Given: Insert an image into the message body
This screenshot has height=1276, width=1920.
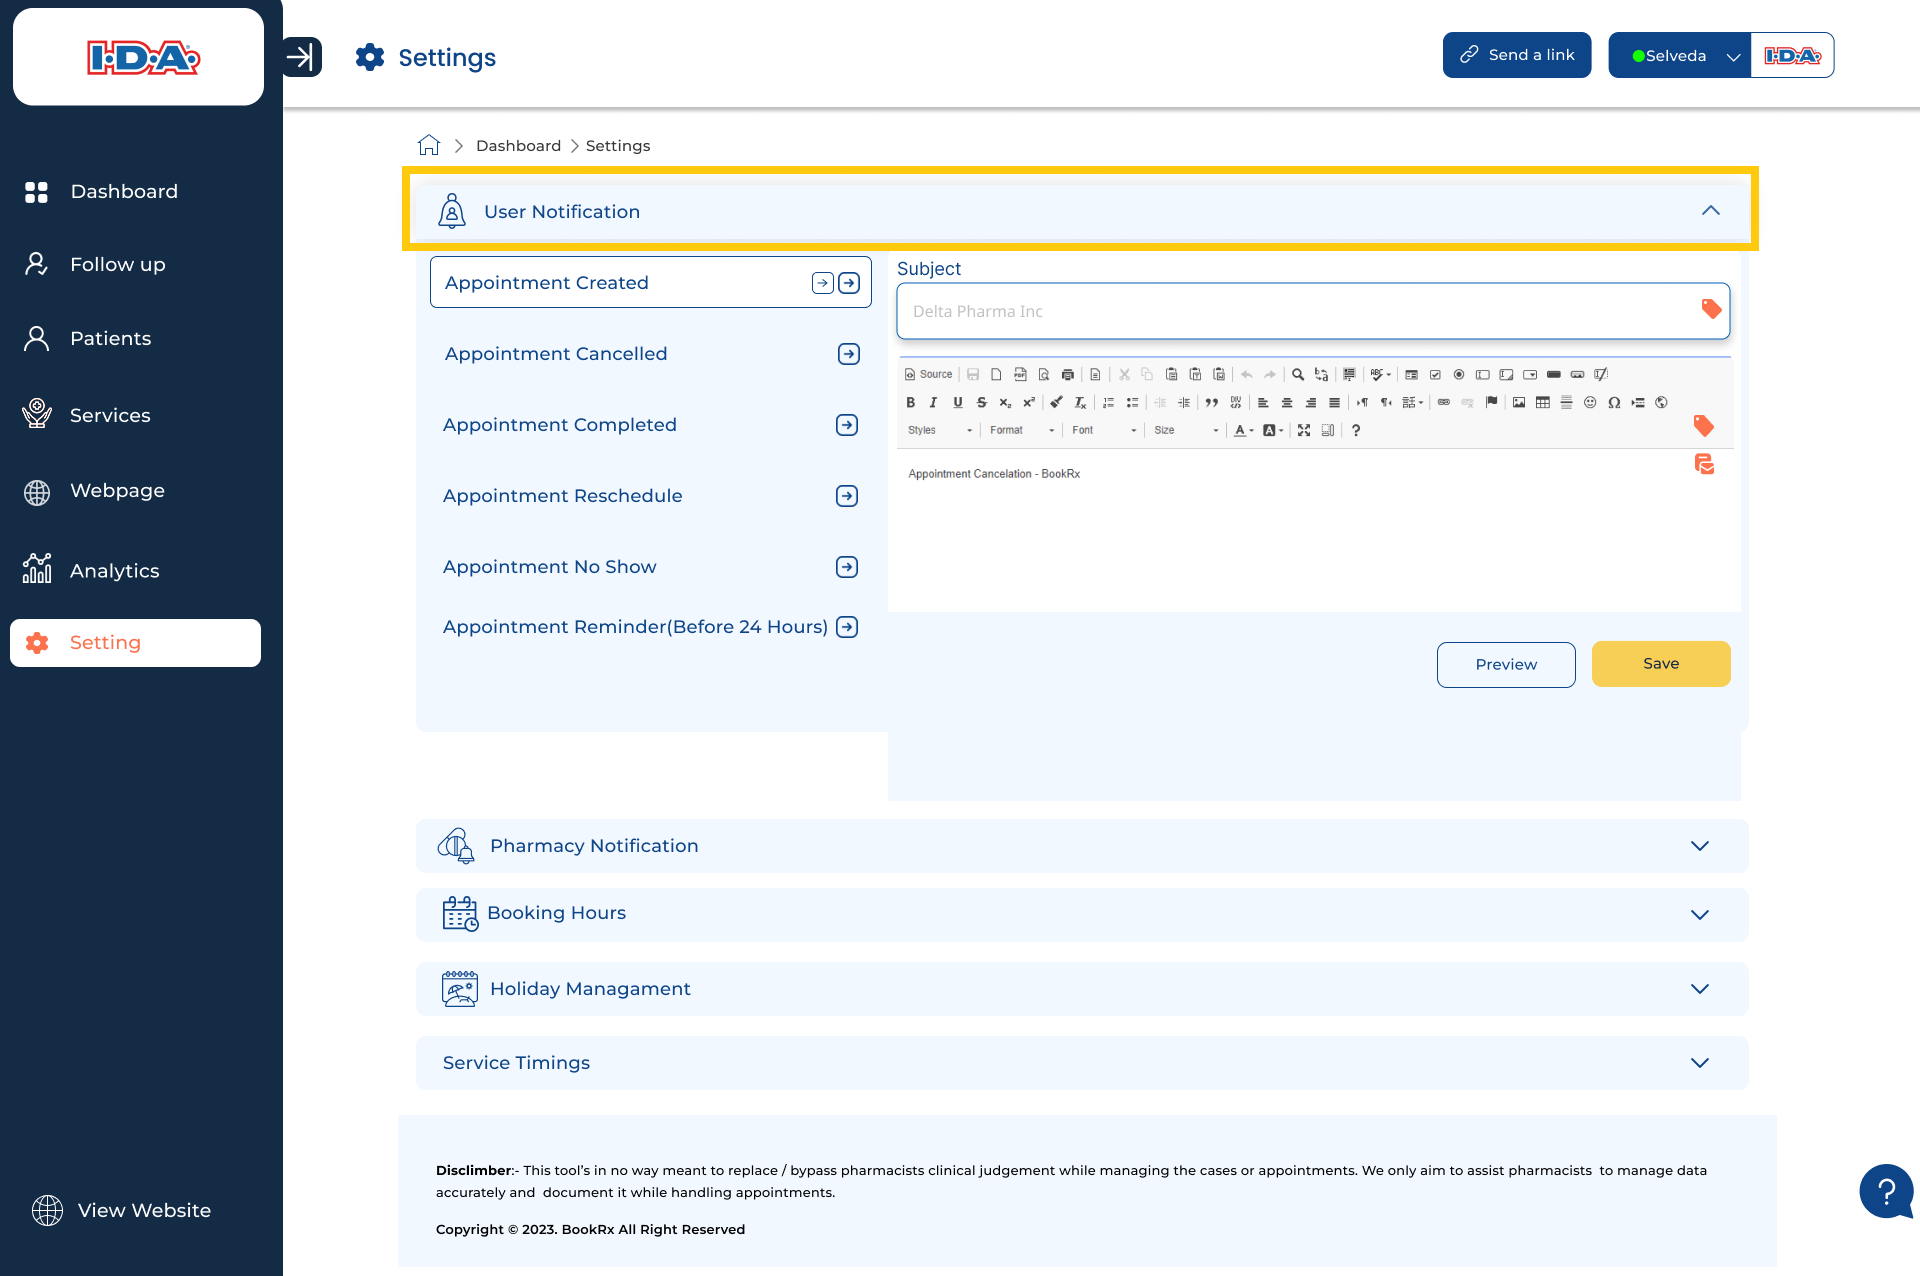Looking at the screenshot, I should 1518,402.
